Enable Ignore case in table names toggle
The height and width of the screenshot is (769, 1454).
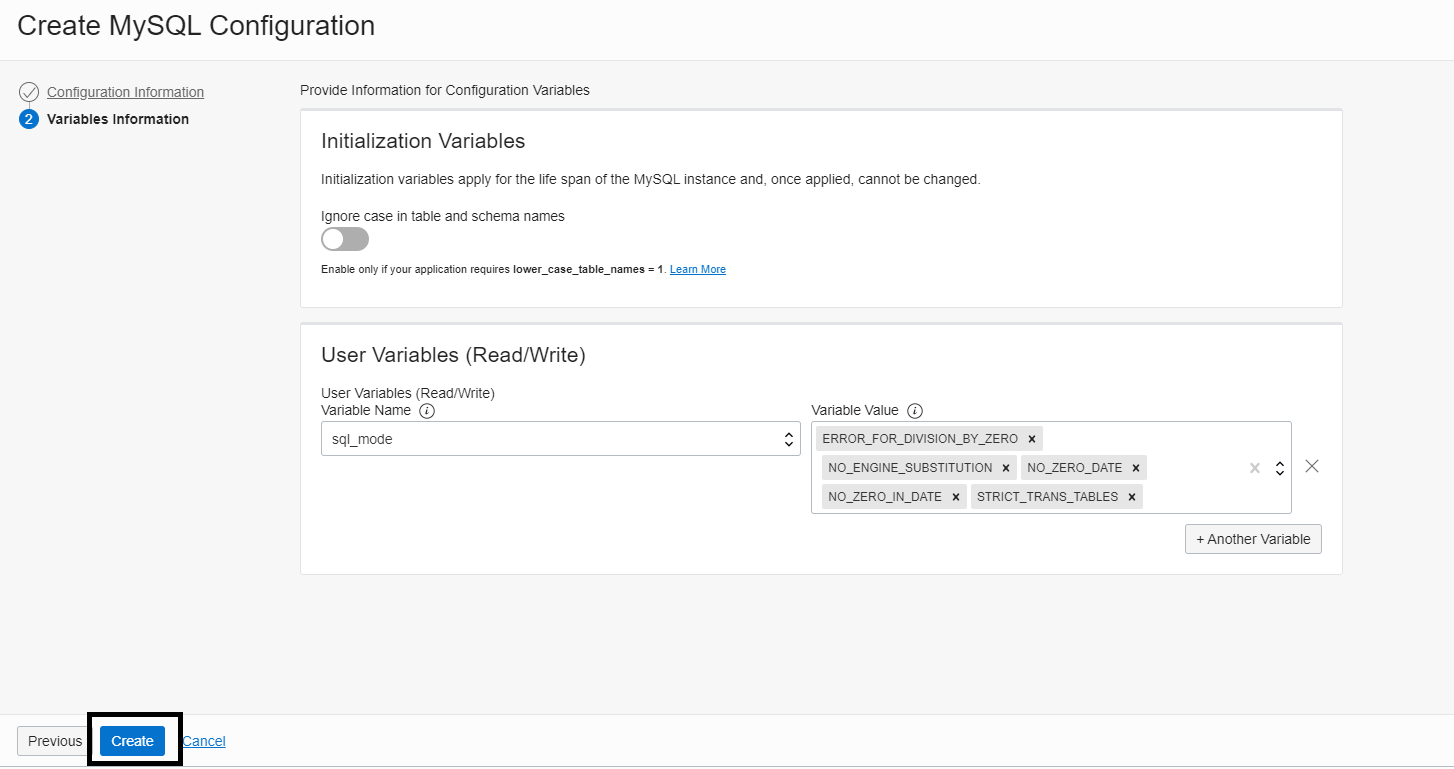pyautogui.click(x=345, y=240)
